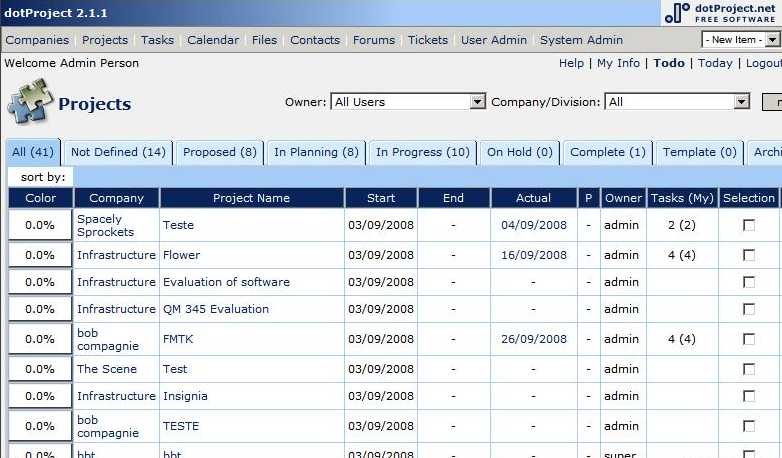The image size is (782, 458).
Task: Open The Scene company link
Action: [107, 369]
